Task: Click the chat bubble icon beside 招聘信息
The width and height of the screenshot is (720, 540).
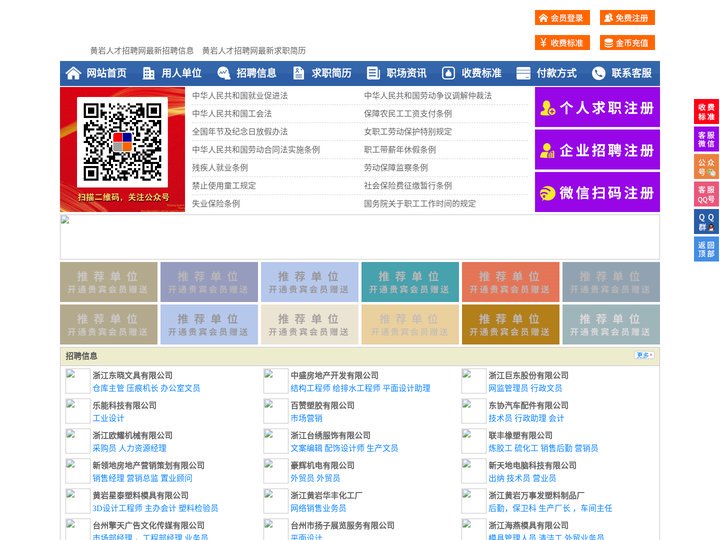Action: point(223,73)
